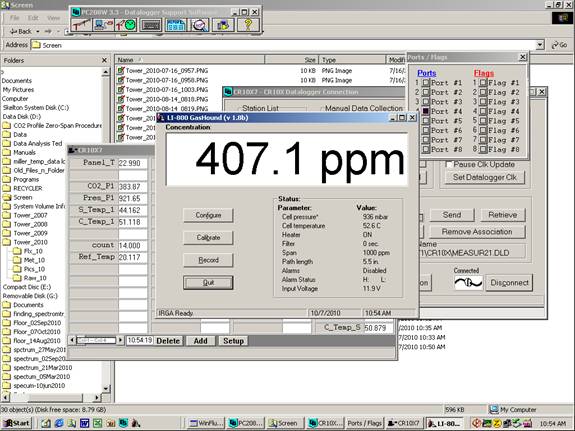Select the Tower_2010-07-16_1003.PNG file icon
Viewport: 575px width, 431px height.
[x=120, y=89]
